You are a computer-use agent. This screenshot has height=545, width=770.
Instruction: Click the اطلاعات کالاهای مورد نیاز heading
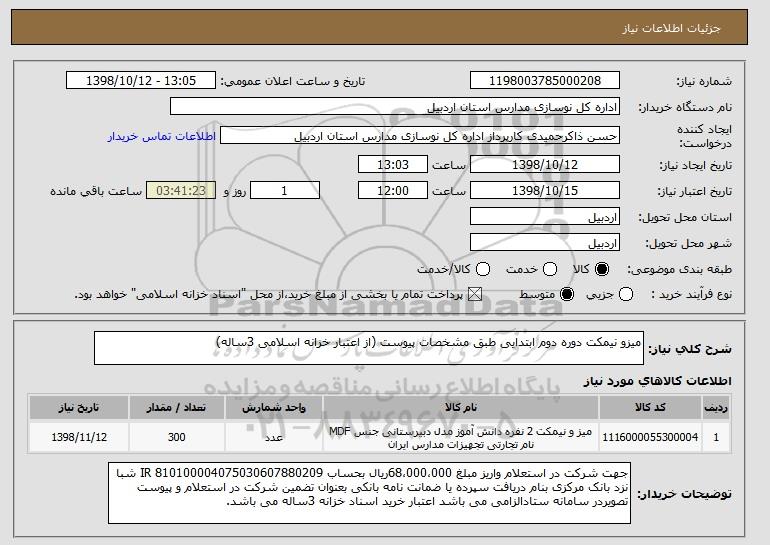(657, 381)
